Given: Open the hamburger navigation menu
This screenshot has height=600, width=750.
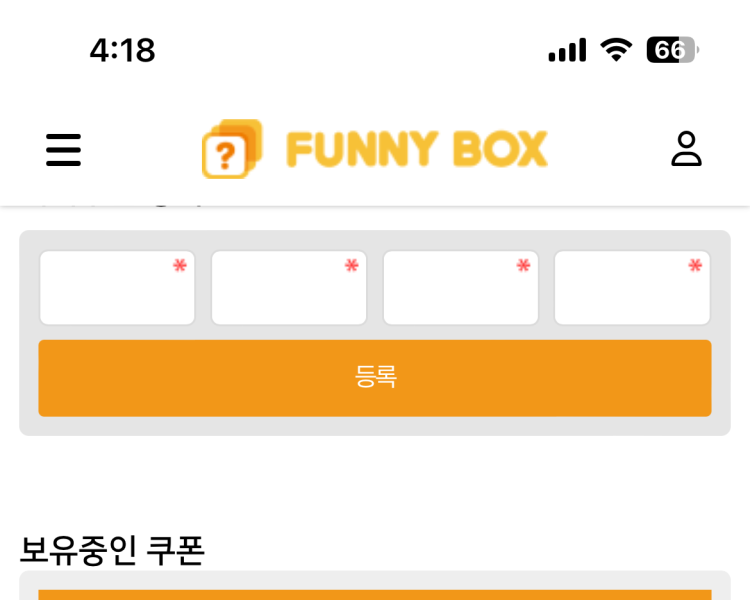Looking at the screenshot, I should click(x=63, y=150).
